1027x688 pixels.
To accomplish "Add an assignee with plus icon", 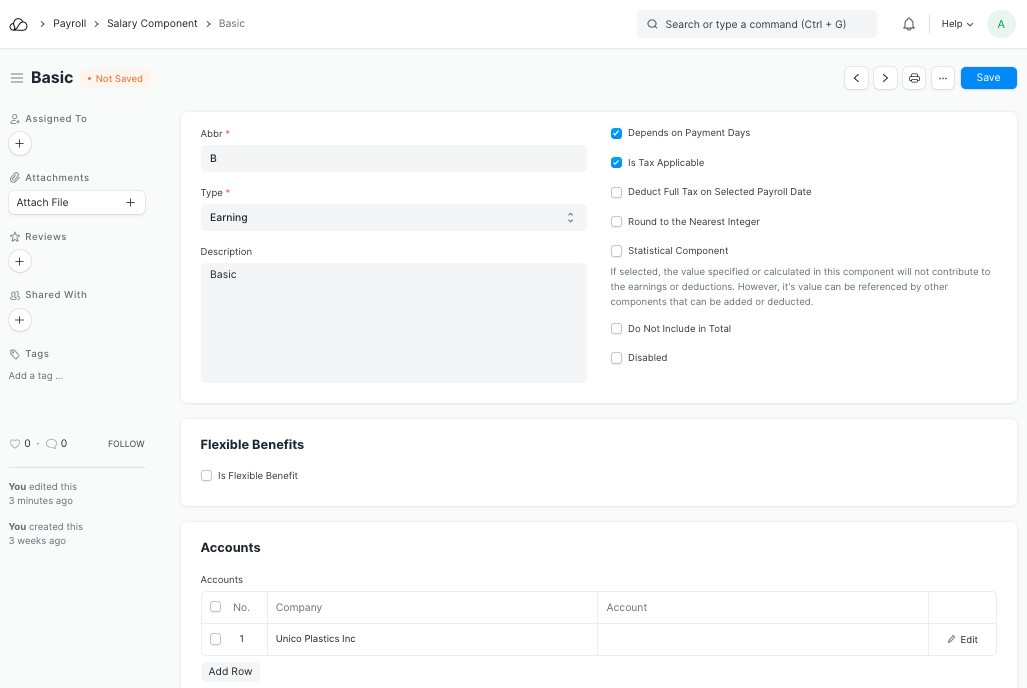I will (x=20, y=144).
